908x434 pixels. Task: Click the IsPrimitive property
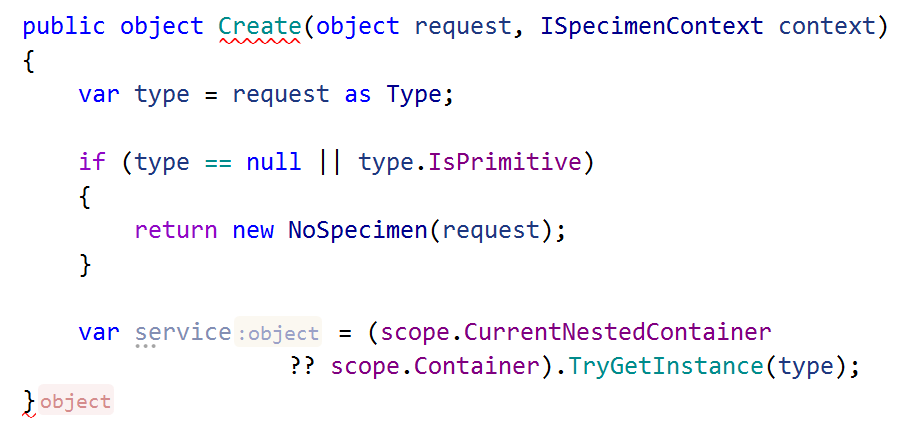pos(504,162)
